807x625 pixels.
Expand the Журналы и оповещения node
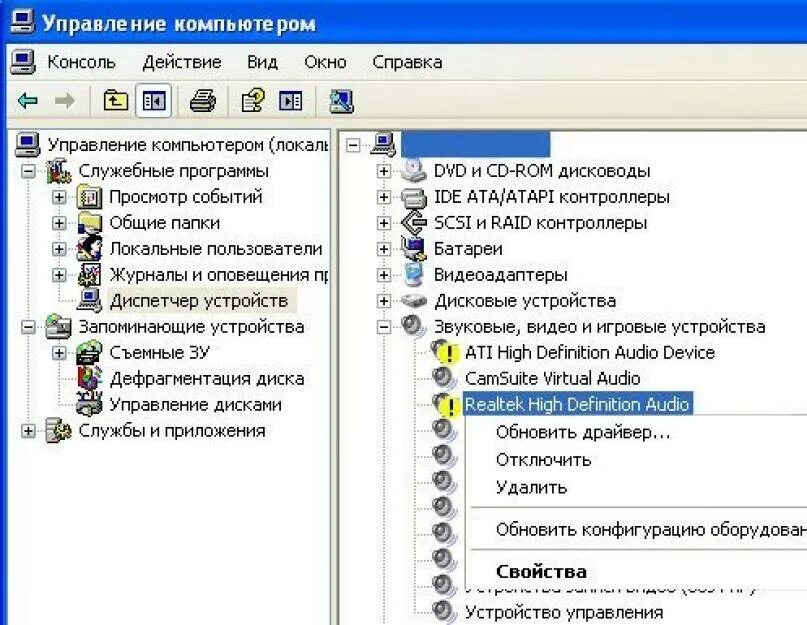(x=59, y=274)
